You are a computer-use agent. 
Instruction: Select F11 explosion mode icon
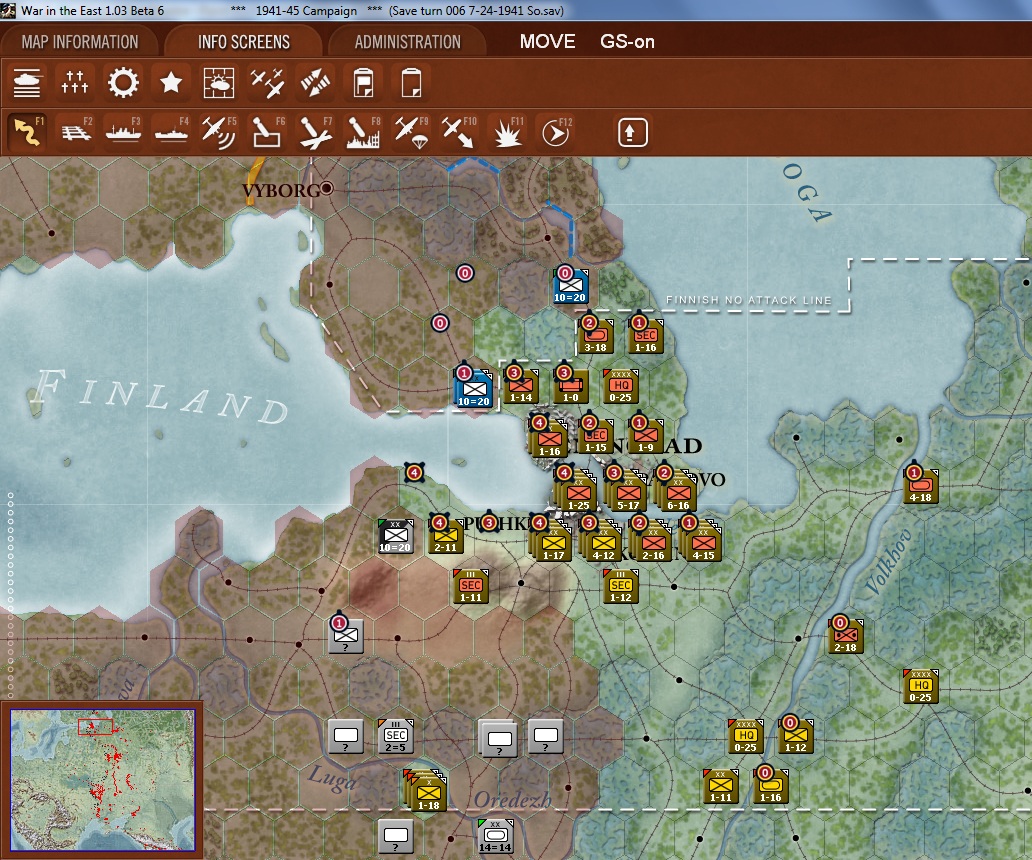click(x=507, y=132)
